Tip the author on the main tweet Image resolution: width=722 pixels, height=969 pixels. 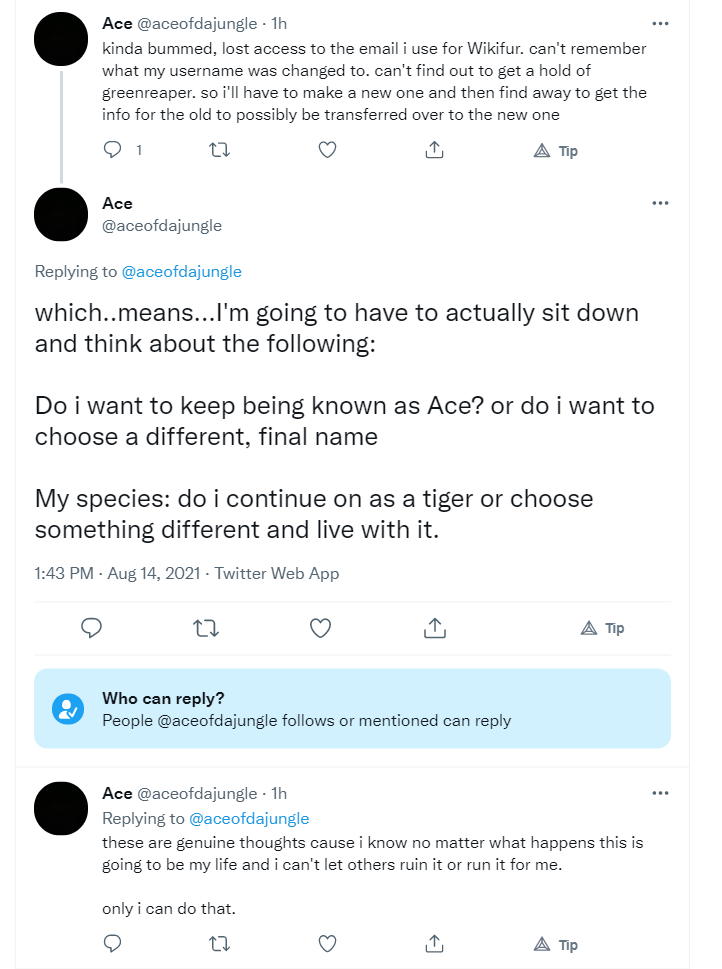point(603,628)
